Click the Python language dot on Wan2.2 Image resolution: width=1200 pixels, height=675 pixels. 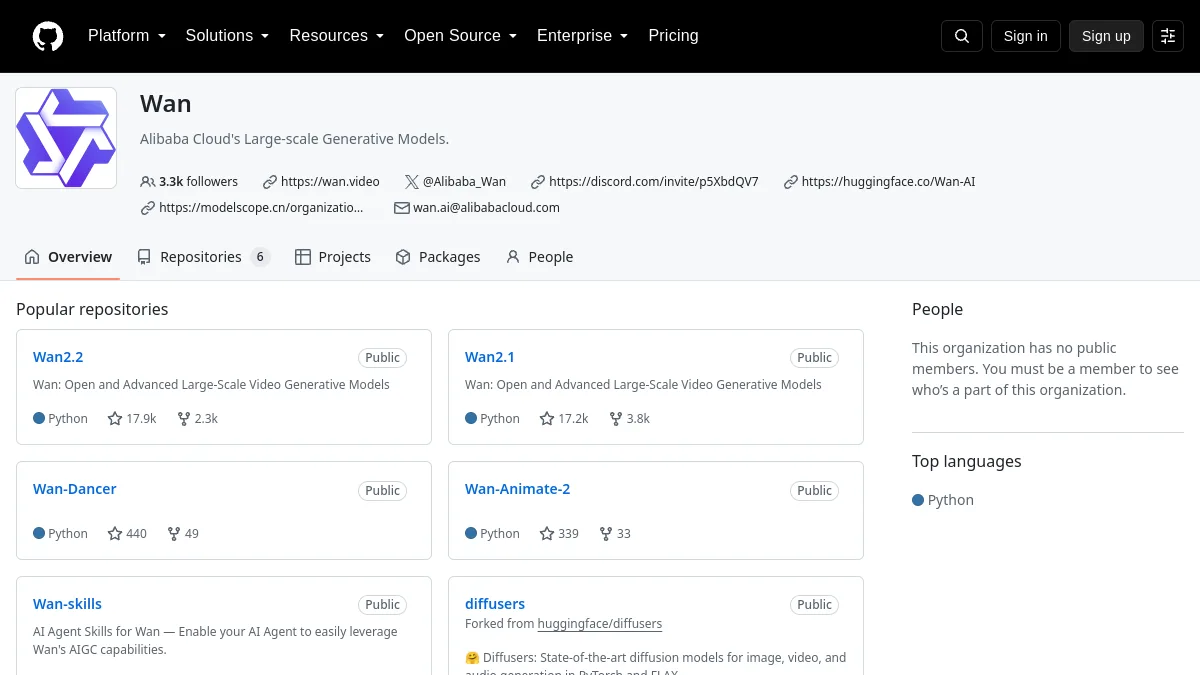tap(39, 419)
